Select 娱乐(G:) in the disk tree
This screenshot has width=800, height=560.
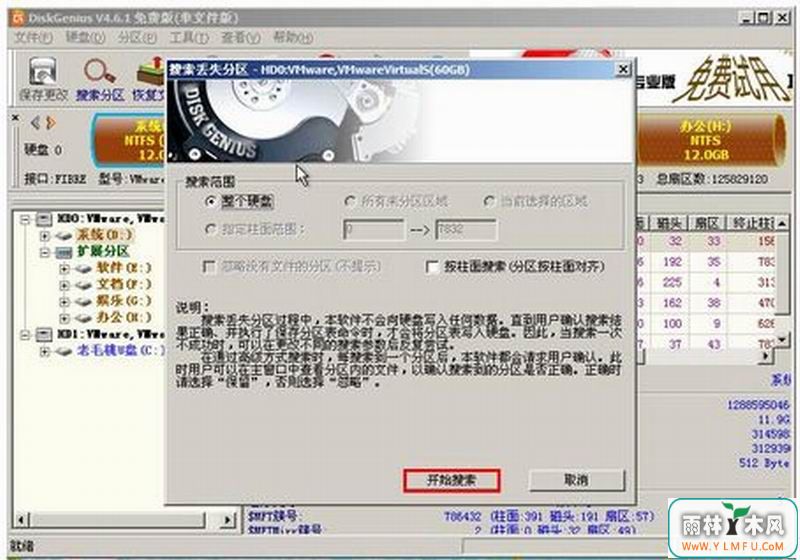pyautogui.click(x=124, y=301)
